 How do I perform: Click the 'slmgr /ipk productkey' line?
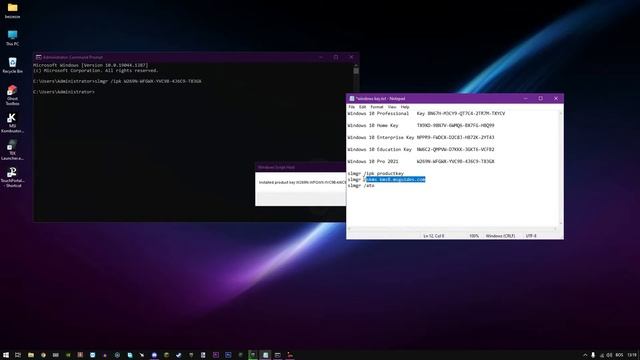tap(376, 173)
